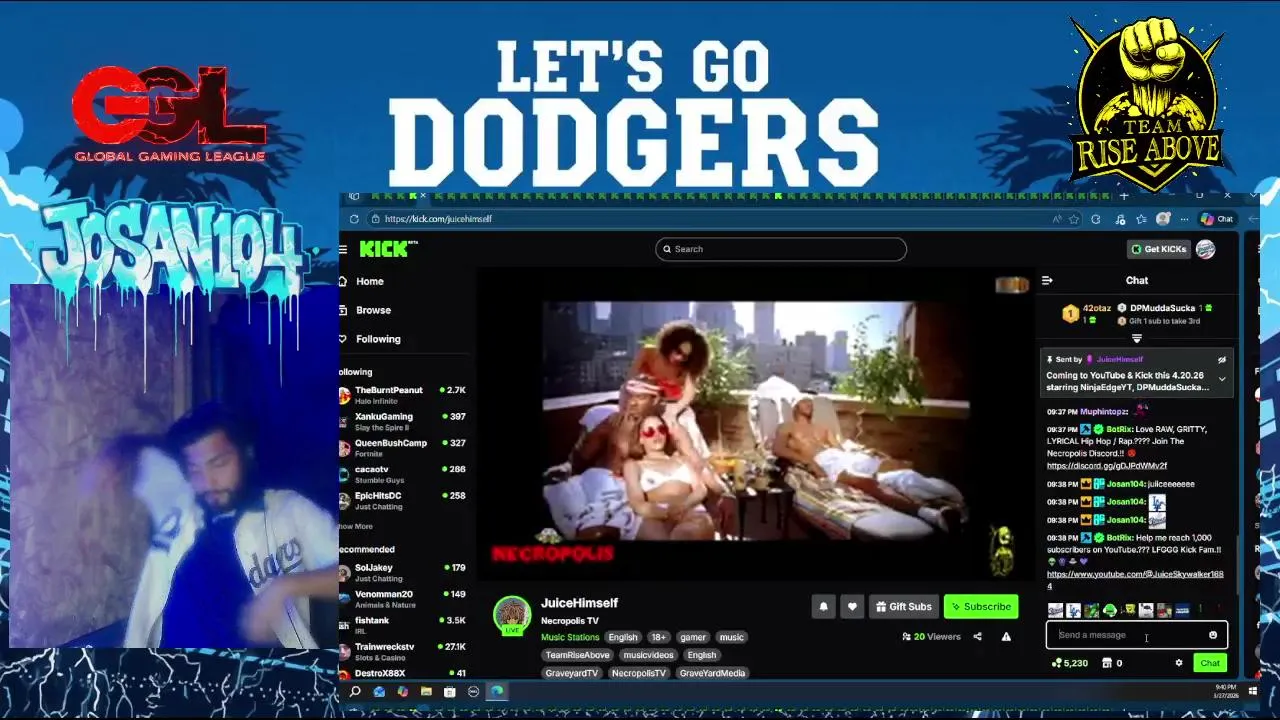Open the Copilot Chat button in browser

pyautogui.click(x=1218, y=219)
